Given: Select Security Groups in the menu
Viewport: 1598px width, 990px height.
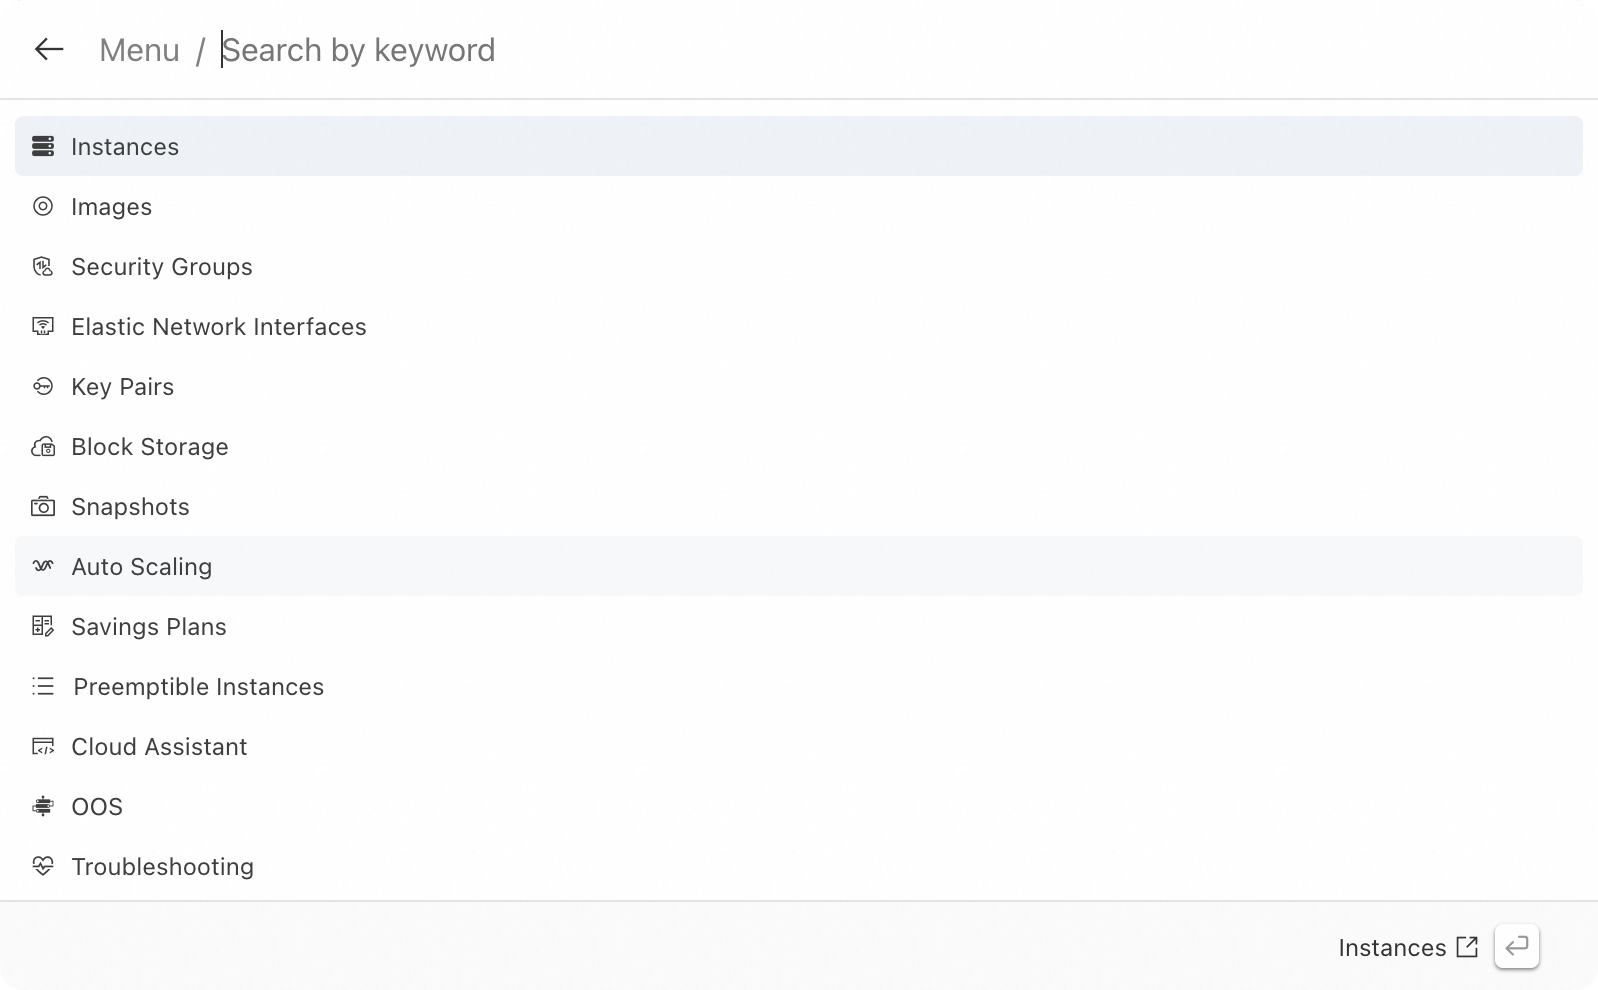Looking at the screenshot, I should click(162, 267).
